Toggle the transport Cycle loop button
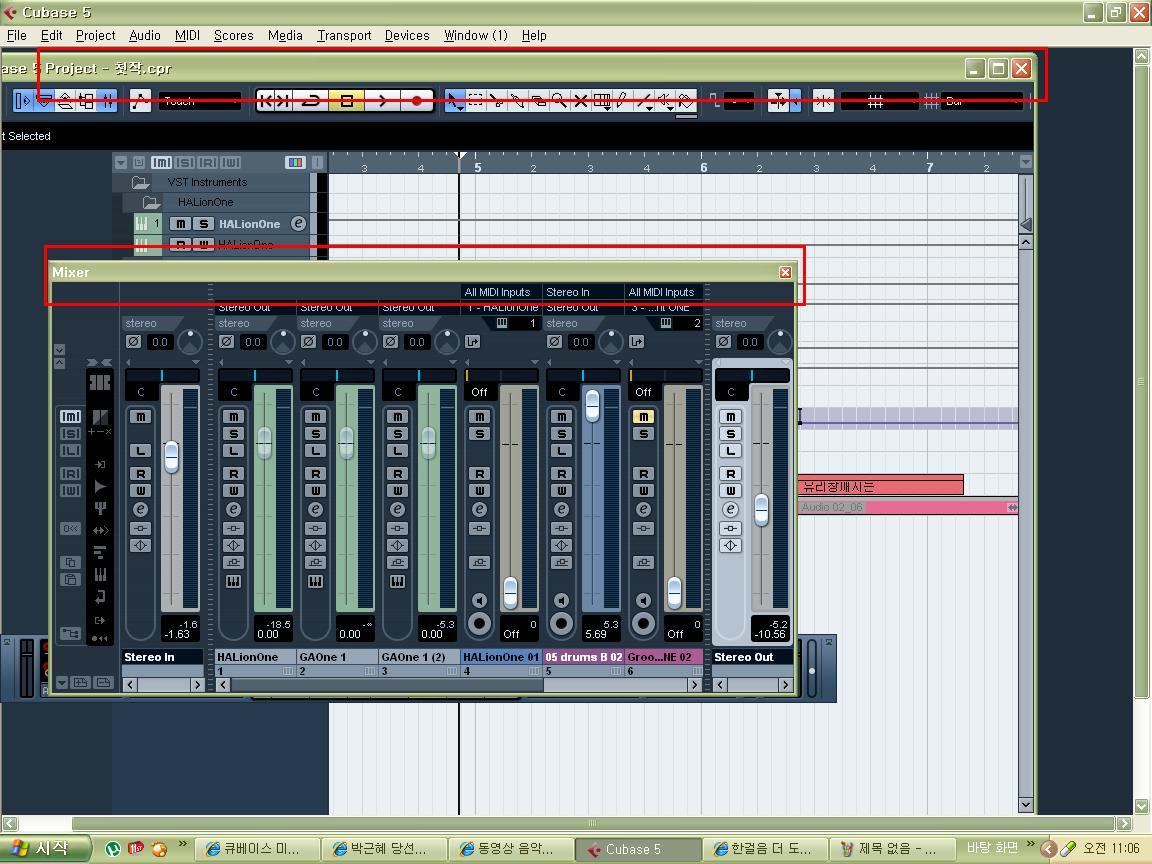Viewport: 1152px width, 864px height. [311, 101]
